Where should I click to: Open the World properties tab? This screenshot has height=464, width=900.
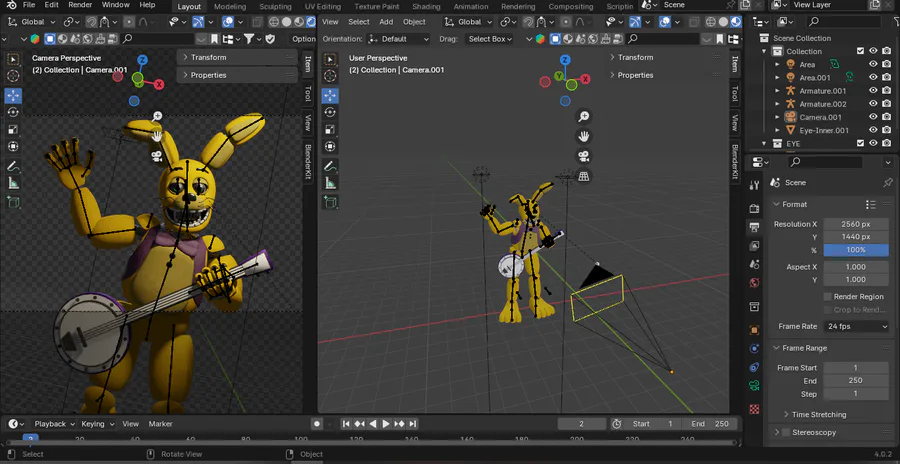[754, 283]
